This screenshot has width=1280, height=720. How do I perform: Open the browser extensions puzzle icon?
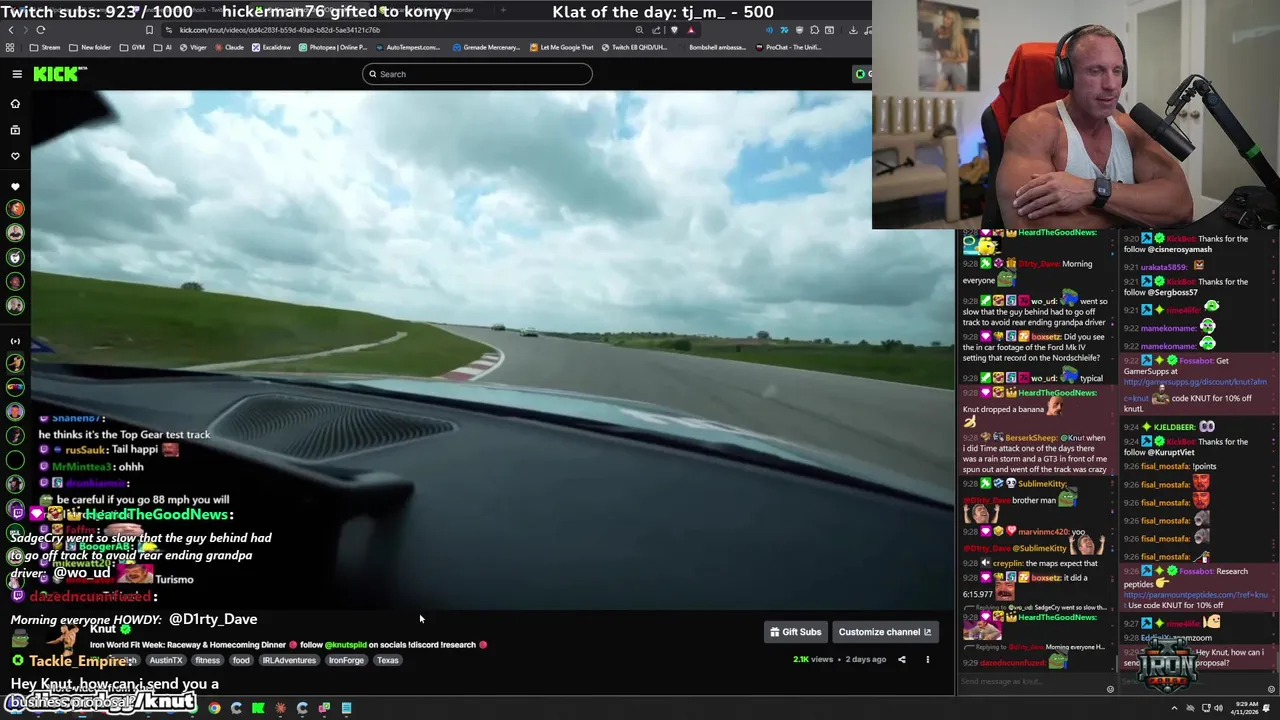click(x=814, y=30)
